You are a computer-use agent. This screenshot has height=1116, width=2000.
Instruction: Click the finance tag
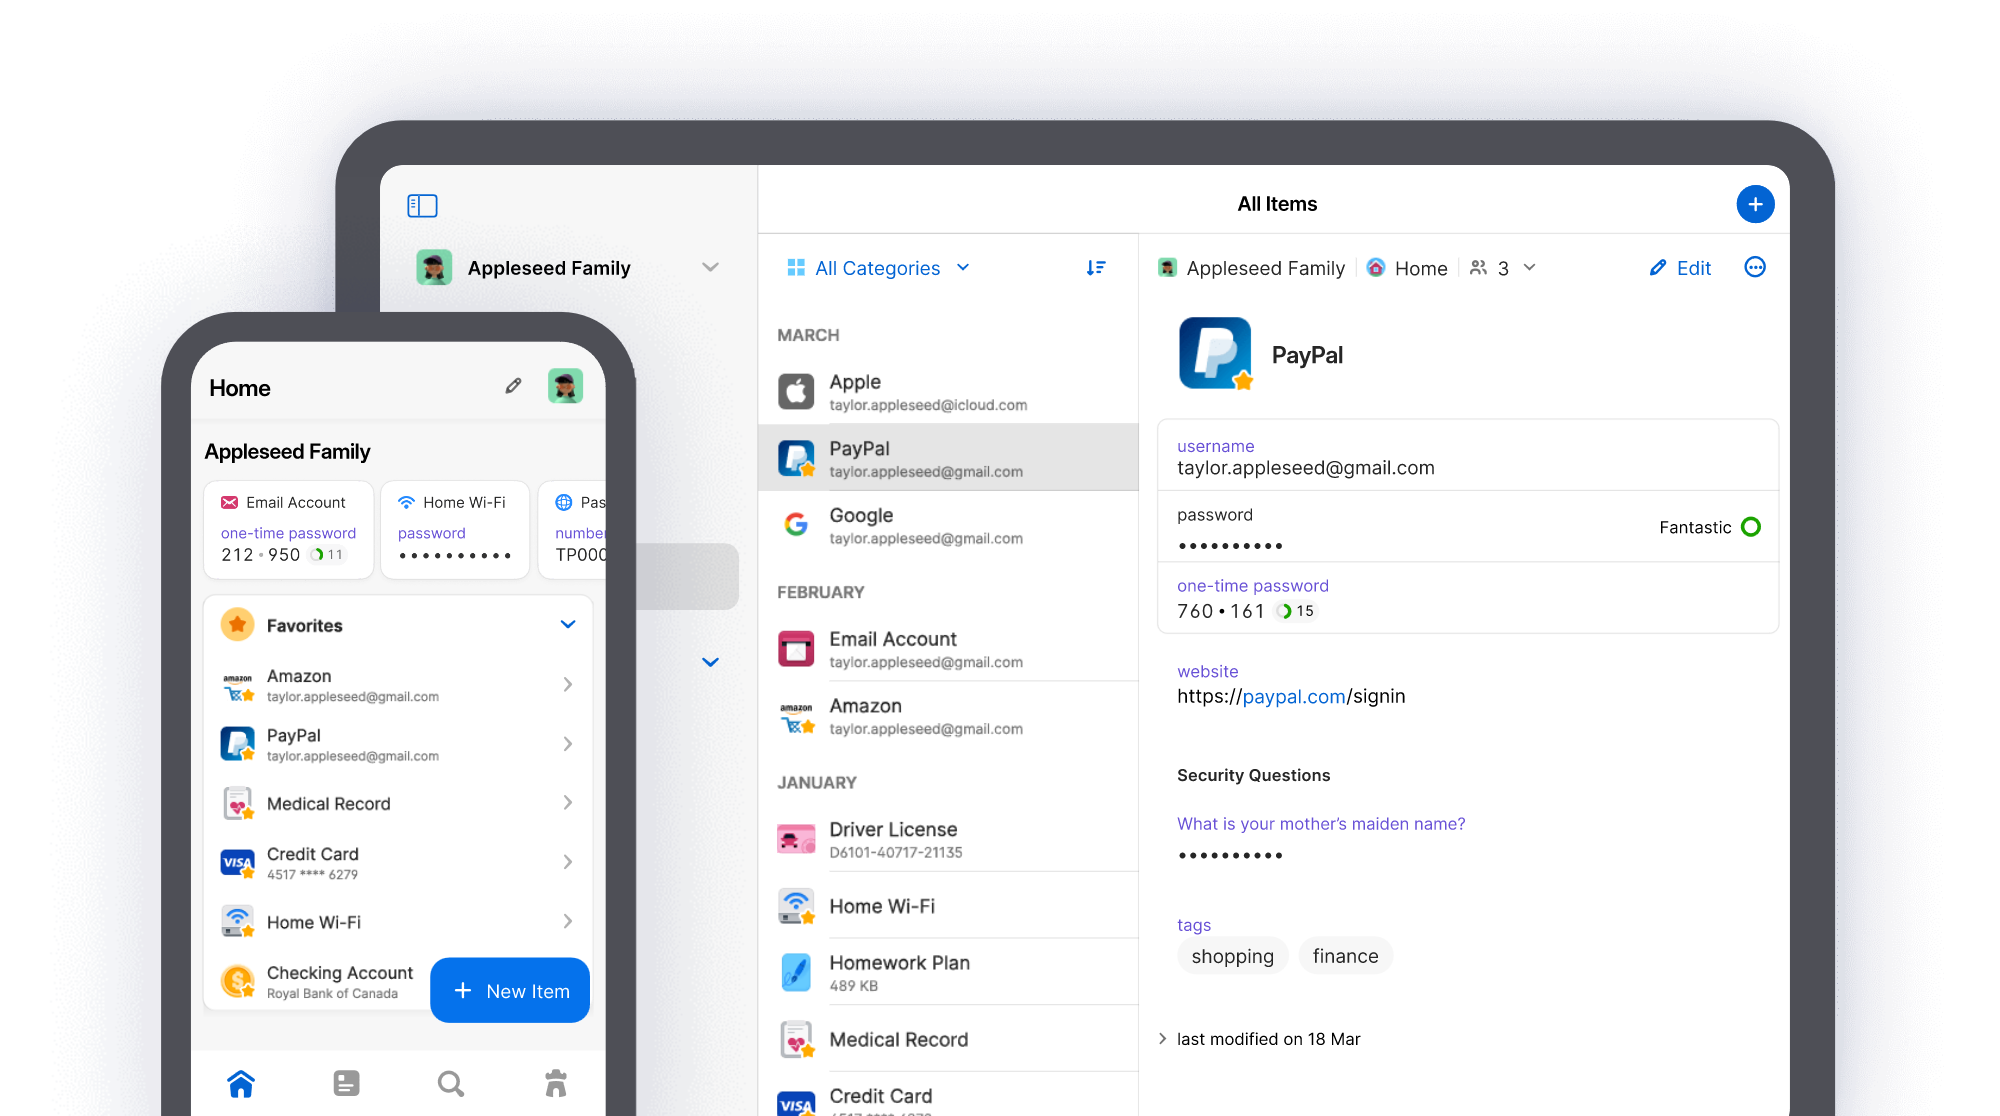[x=1345, y=956]
